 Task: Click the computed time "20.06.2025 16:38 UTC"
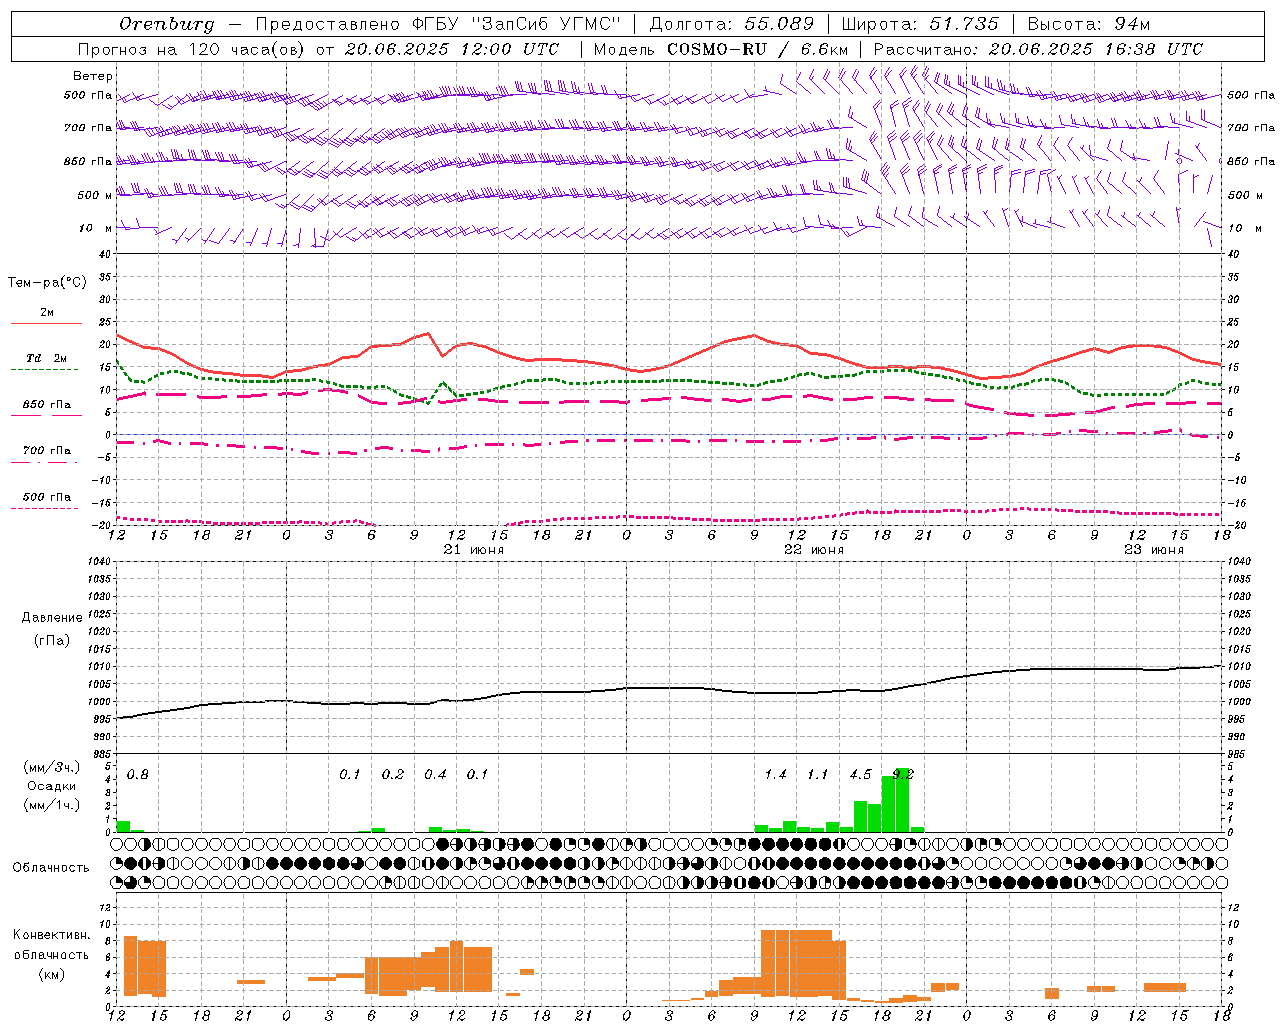(x=1095, y=49)
